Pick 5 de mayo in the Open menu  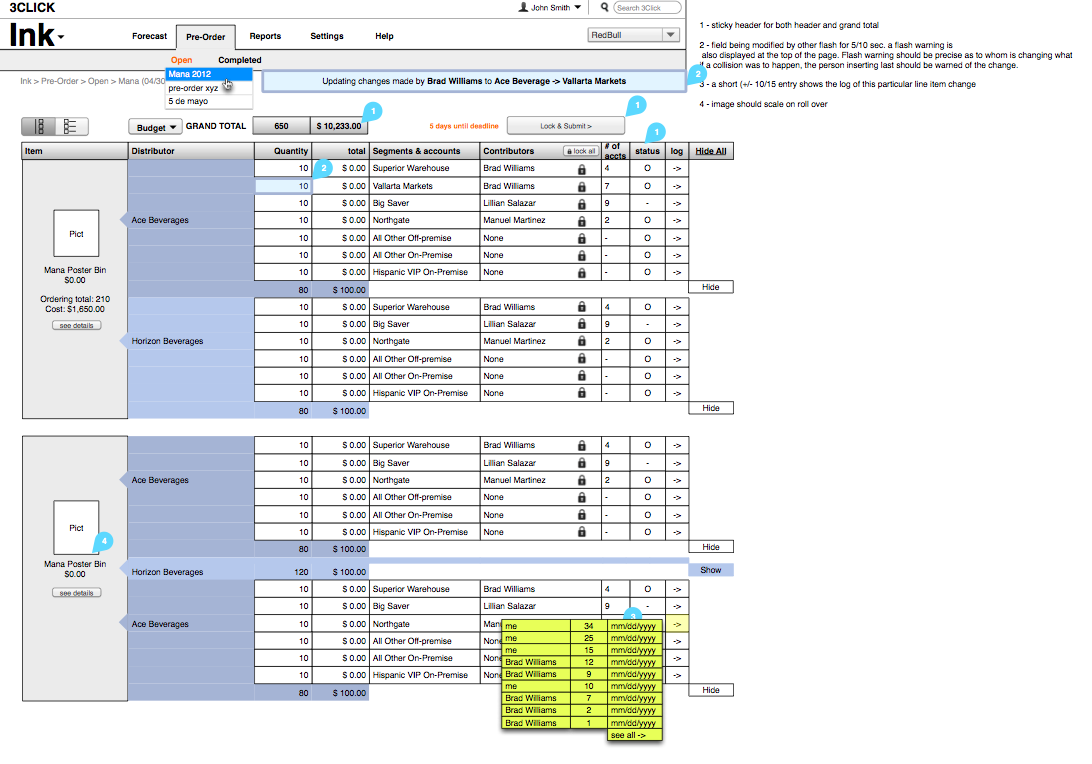click(209, 102)
